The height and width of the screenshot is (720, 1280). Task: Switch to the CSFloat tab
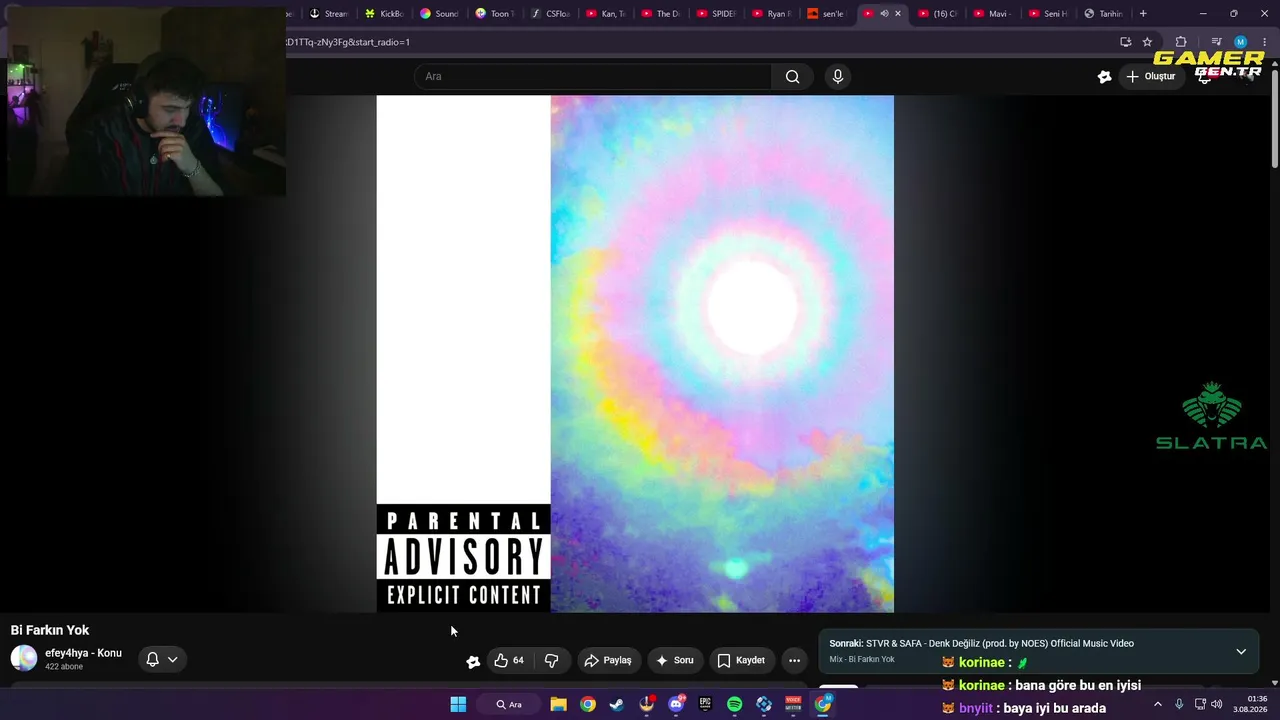tap(550, 14)
